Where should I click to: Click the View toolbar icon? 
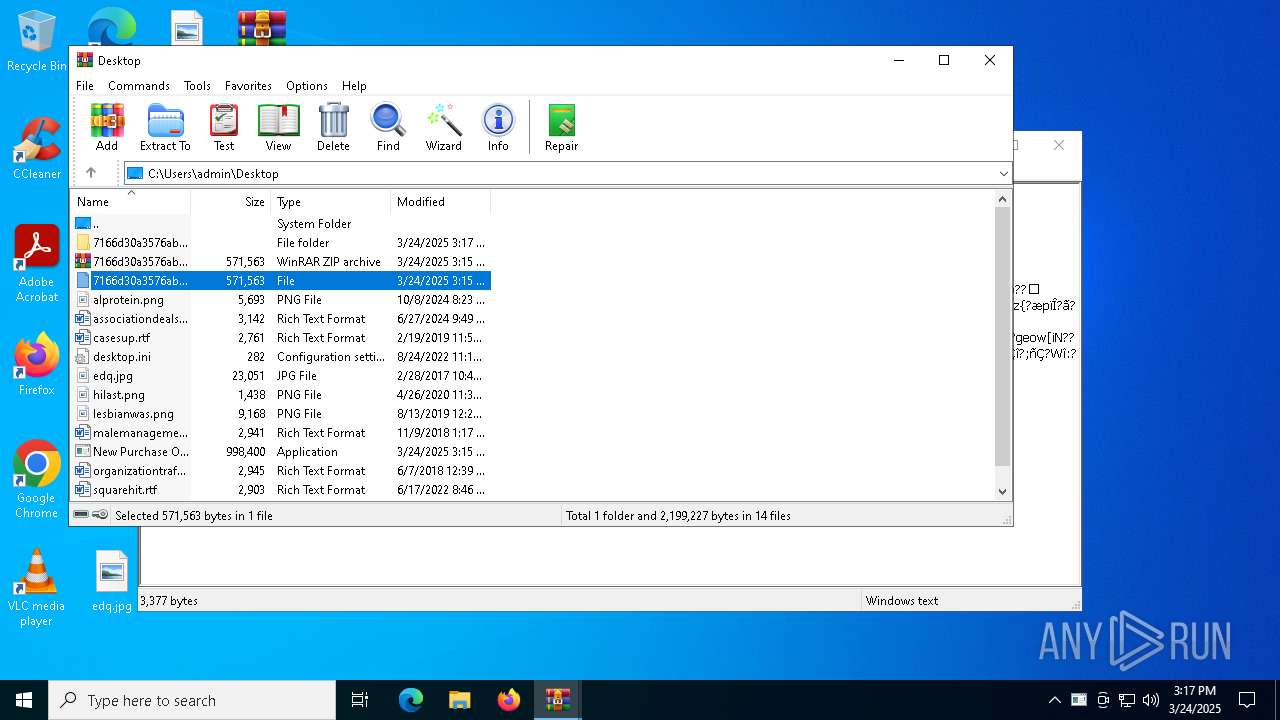(x=278, y=127)
